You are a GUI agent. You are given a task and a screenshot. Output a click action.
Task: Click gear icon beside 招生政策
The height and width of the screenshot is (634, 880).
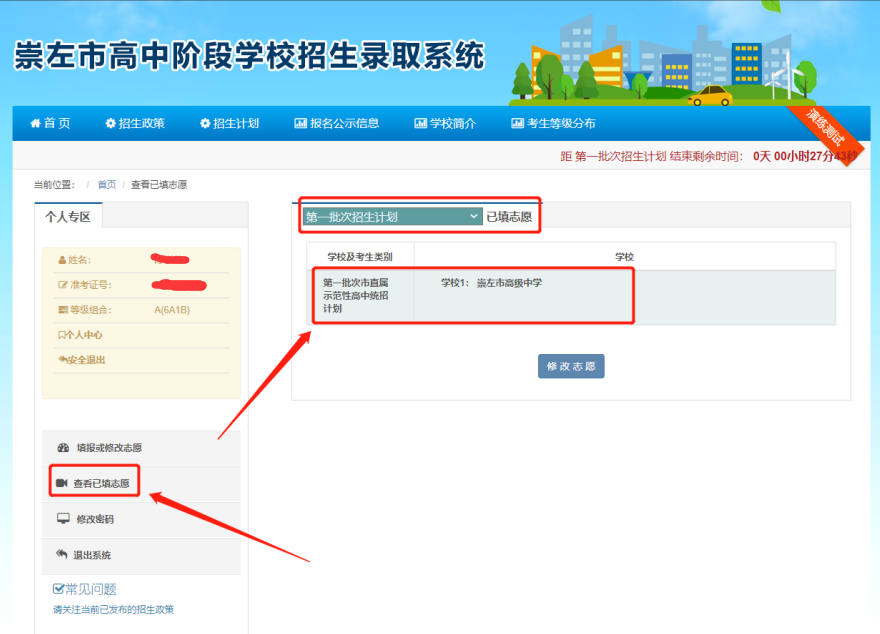pos(110,124)
